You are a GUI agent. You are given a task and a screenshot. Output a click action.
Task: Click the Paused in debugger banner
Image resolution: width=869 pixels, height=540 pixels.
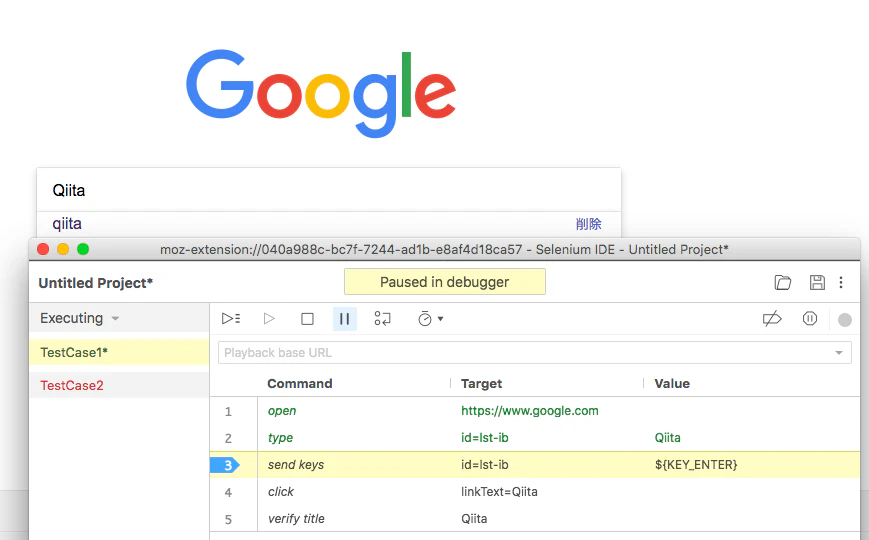pyautogui.click(x=444, y=282)
